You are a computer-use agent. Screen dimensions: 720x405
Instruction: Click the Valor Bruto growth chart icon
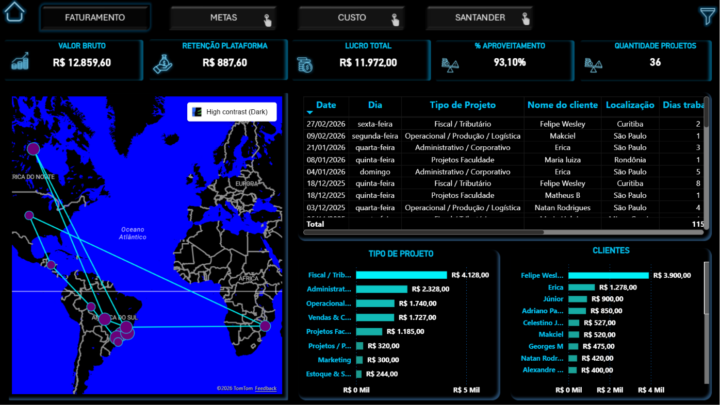coord(20,61)
